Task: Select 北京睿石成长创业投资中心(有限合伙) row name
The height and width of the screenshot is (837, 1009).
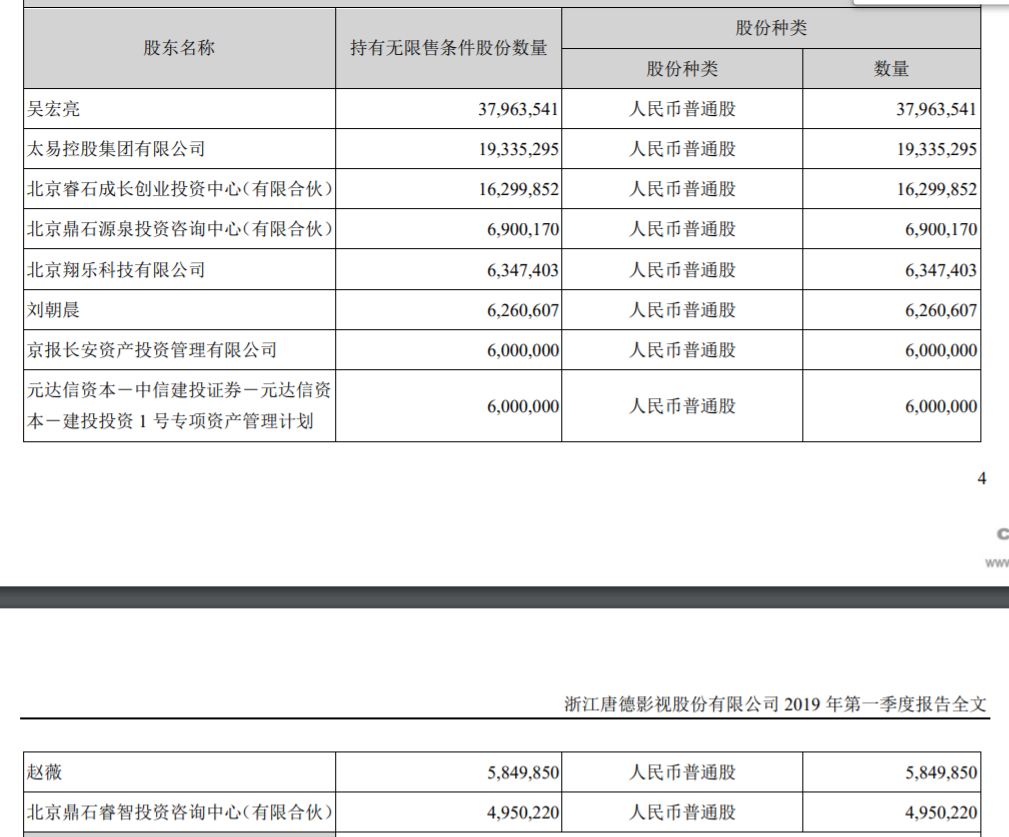Action: 180,189
